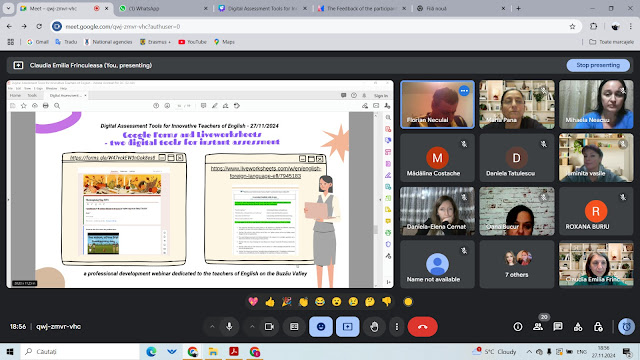640x360 pixels.
Task: Bookmark this page with the star
Action: coord(572,27)
